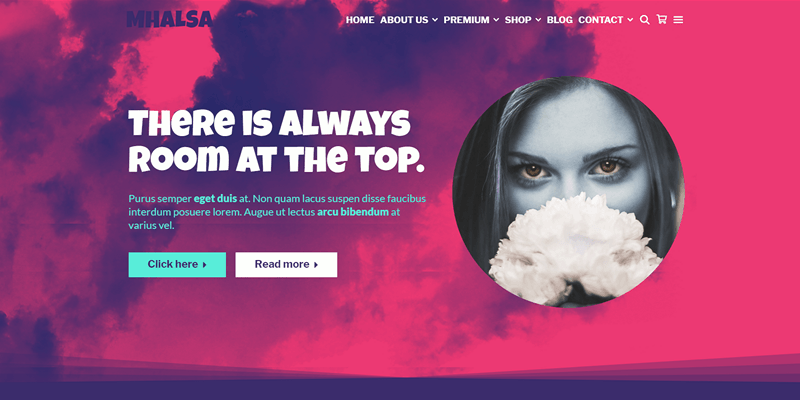This screenshot has height=400, width=800.
Task: Click the turquoise Click here button
Action: [x=177, y=264]
